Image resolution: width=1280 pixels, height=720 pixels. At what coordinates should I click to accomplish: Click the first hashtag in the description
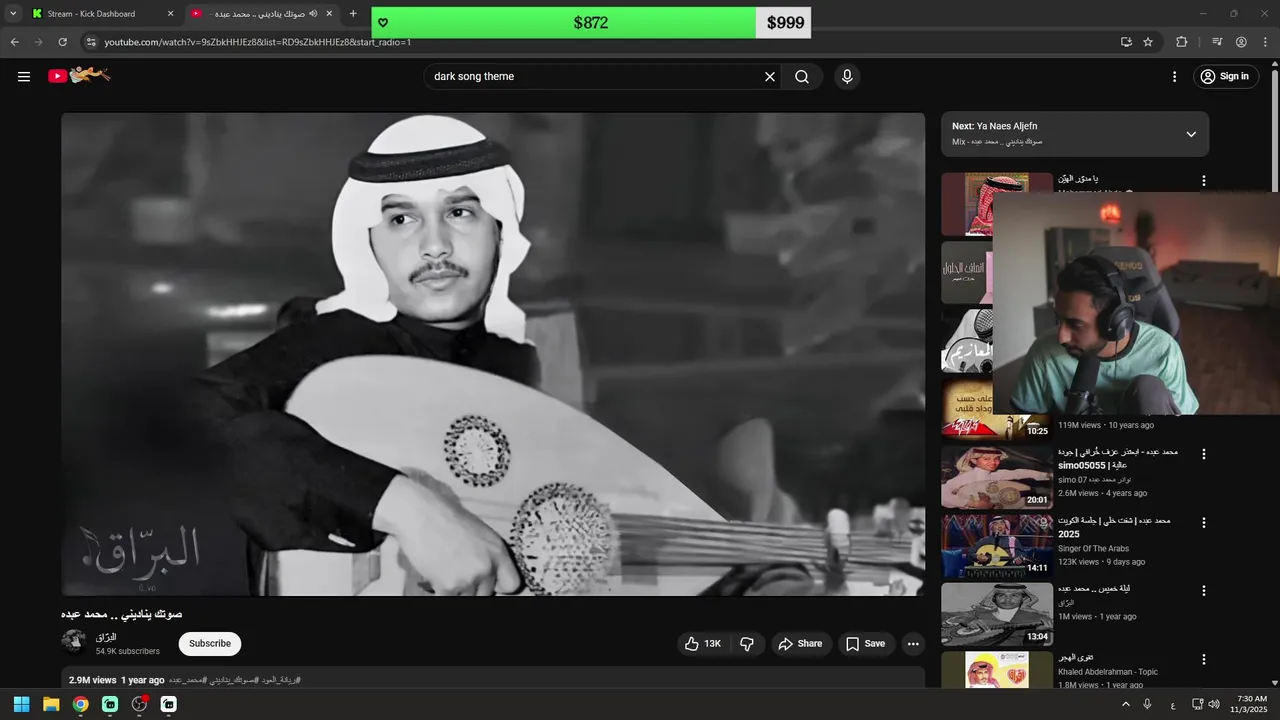[188, 680]
